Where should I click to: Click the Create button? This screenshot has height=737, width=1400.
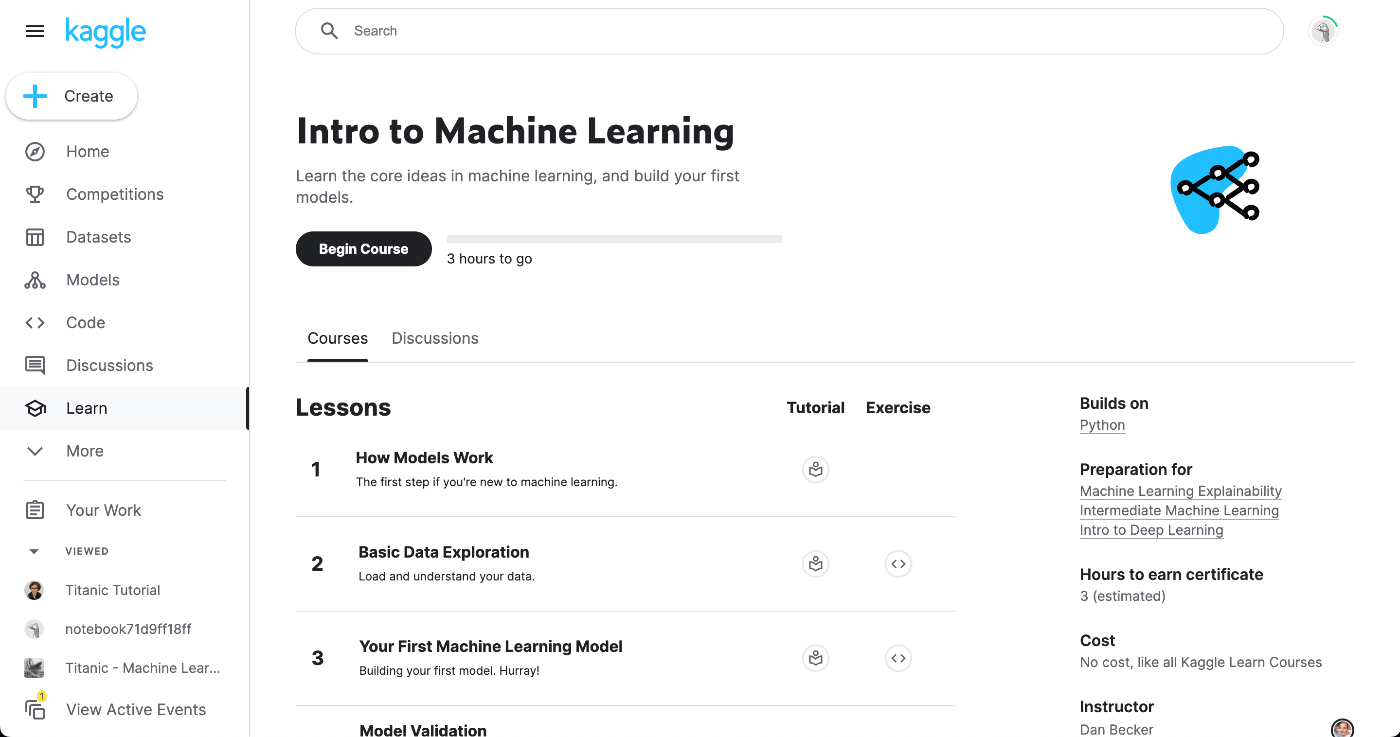(x=72, y=96)
